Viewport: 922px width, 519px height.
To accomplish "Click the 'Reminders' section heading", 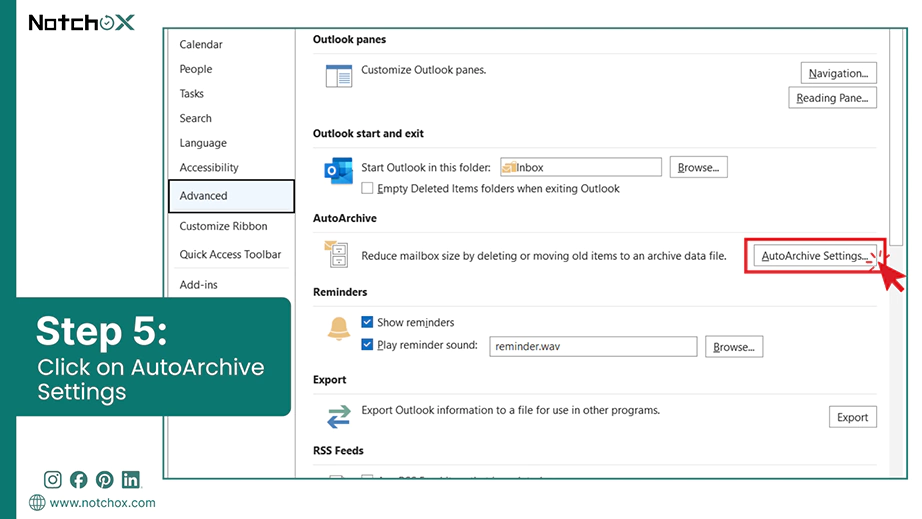I will tap(340, 292).
